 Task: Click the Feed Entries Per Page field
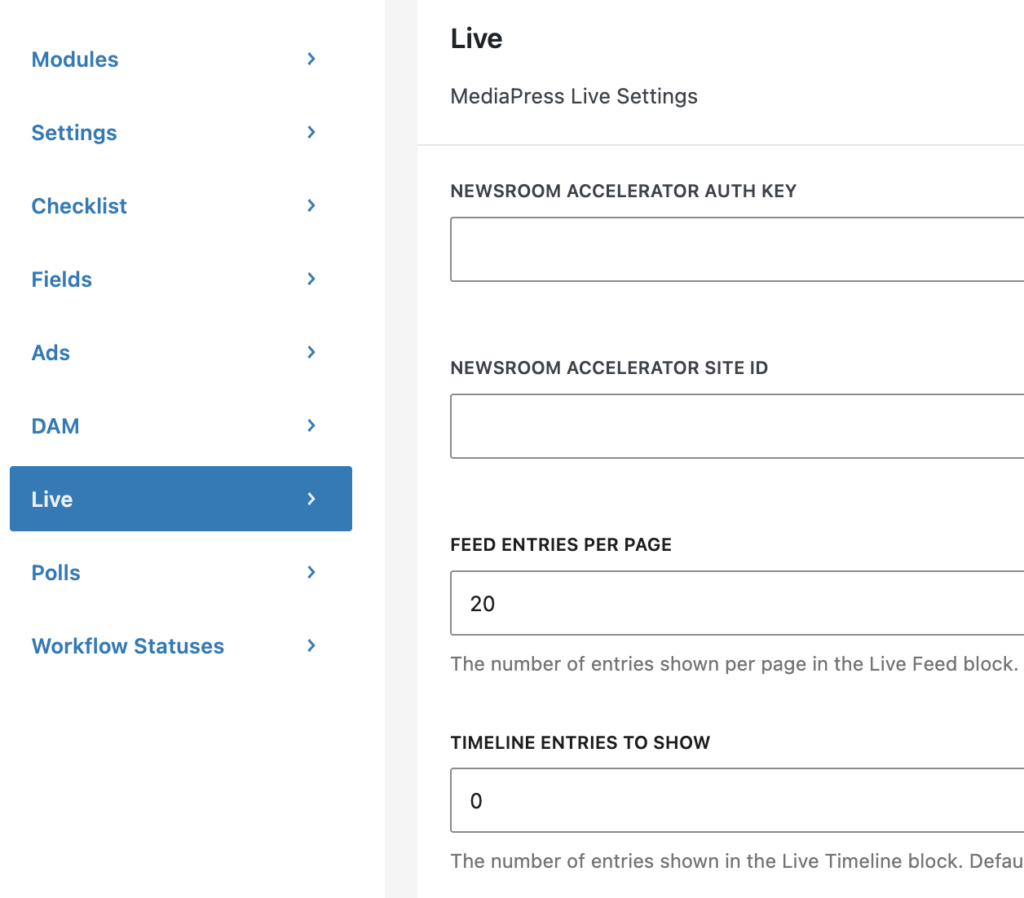coord(737,603)
